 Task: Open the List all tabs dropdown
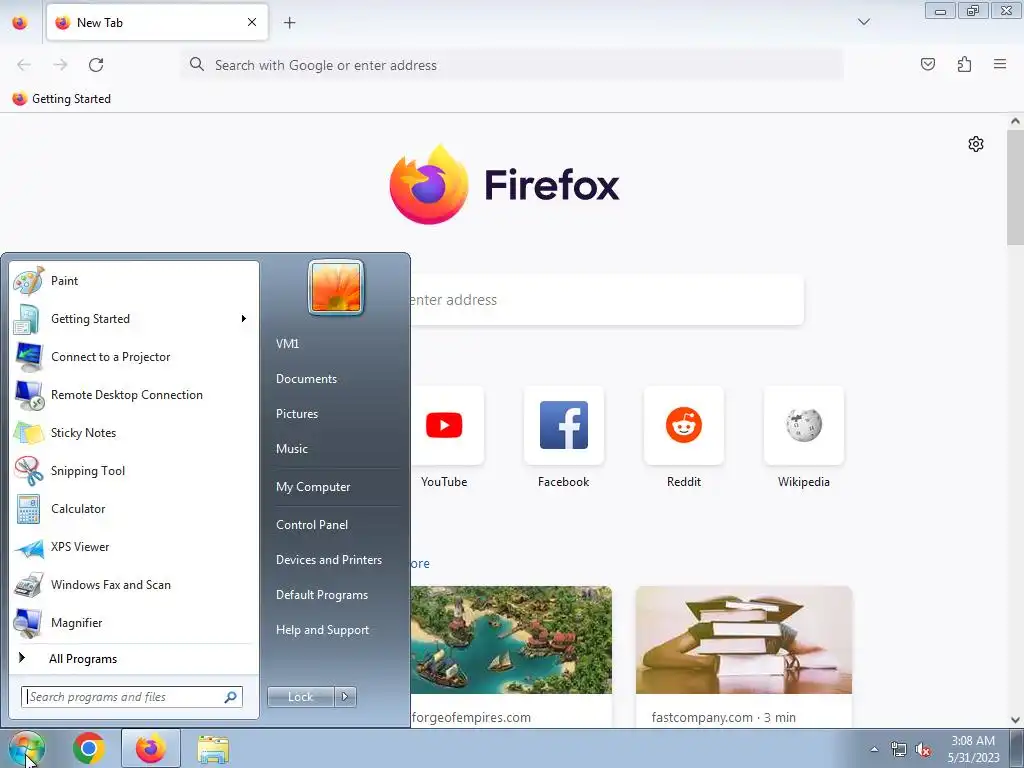863,22
